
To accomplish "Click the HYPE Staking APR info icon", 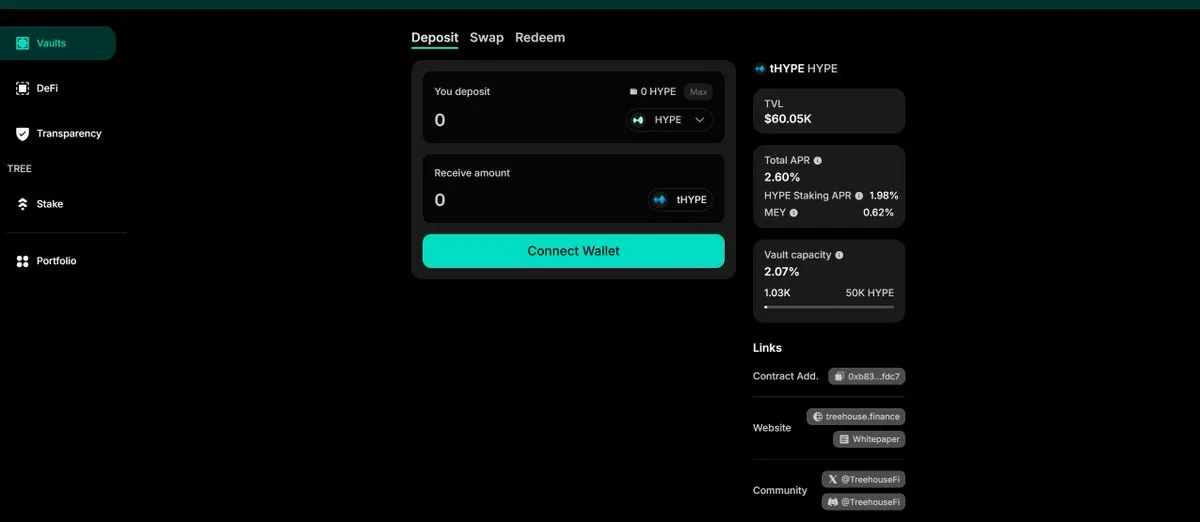I will click(x=859, y=196).
